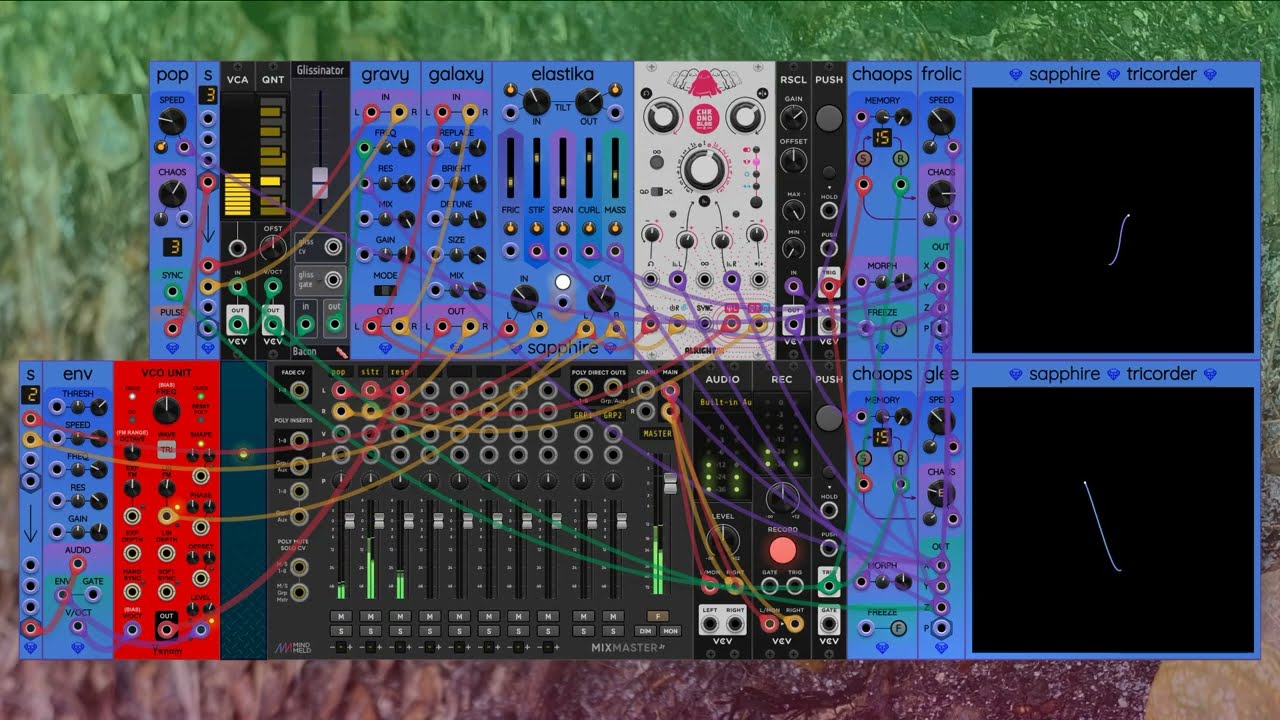
Task: Click the AUDIO LEVEL knob
Action: coord(722,540)
